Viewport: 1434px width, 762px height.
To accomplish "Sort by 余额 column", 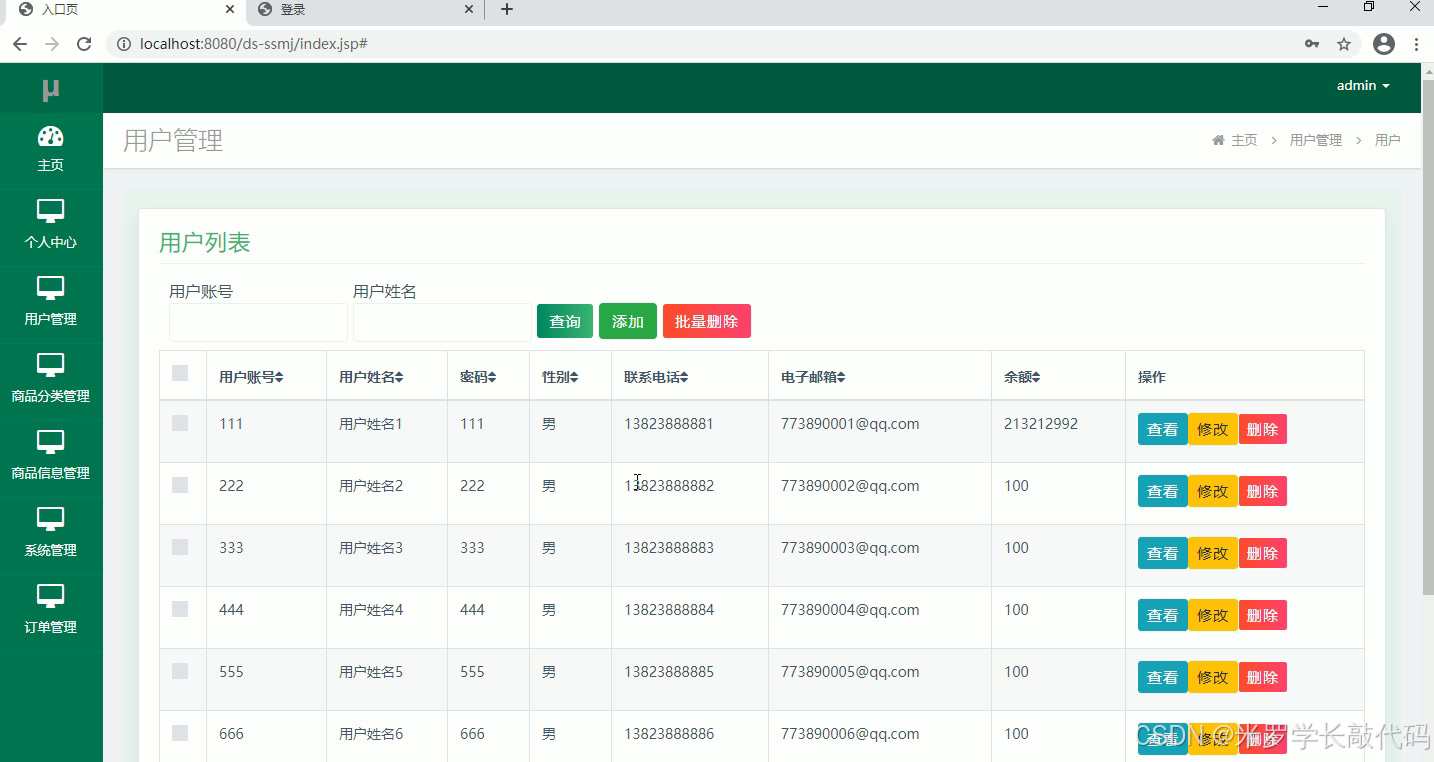I will pos(1022,377).
